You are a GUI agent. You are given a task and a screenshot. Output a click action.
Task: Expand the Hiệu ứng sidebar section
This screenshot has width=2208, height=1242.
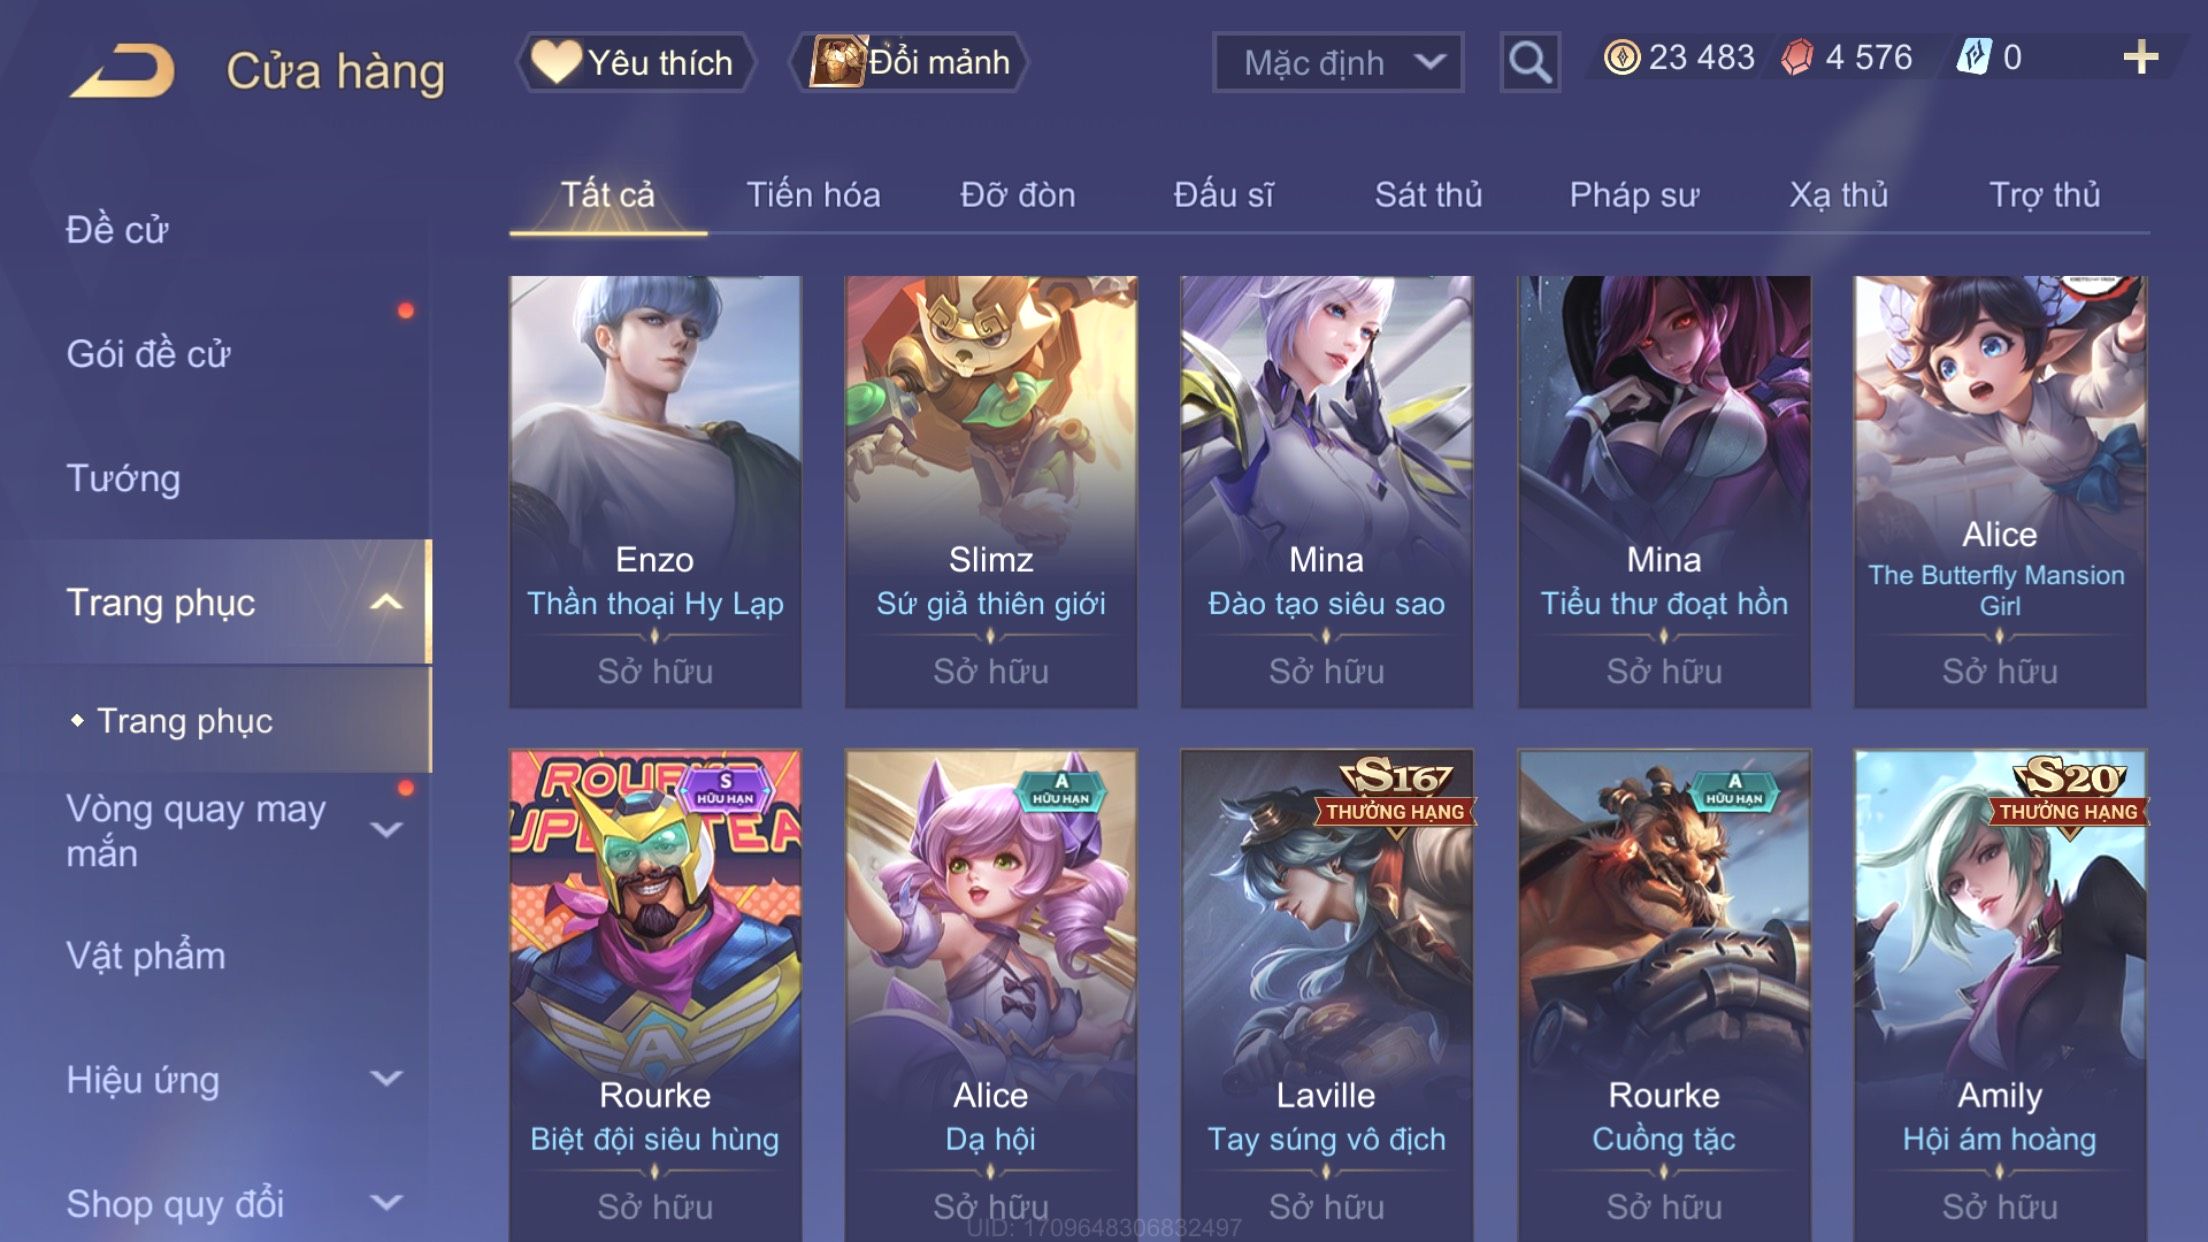pyautogui.click(x=386, y=1078)
